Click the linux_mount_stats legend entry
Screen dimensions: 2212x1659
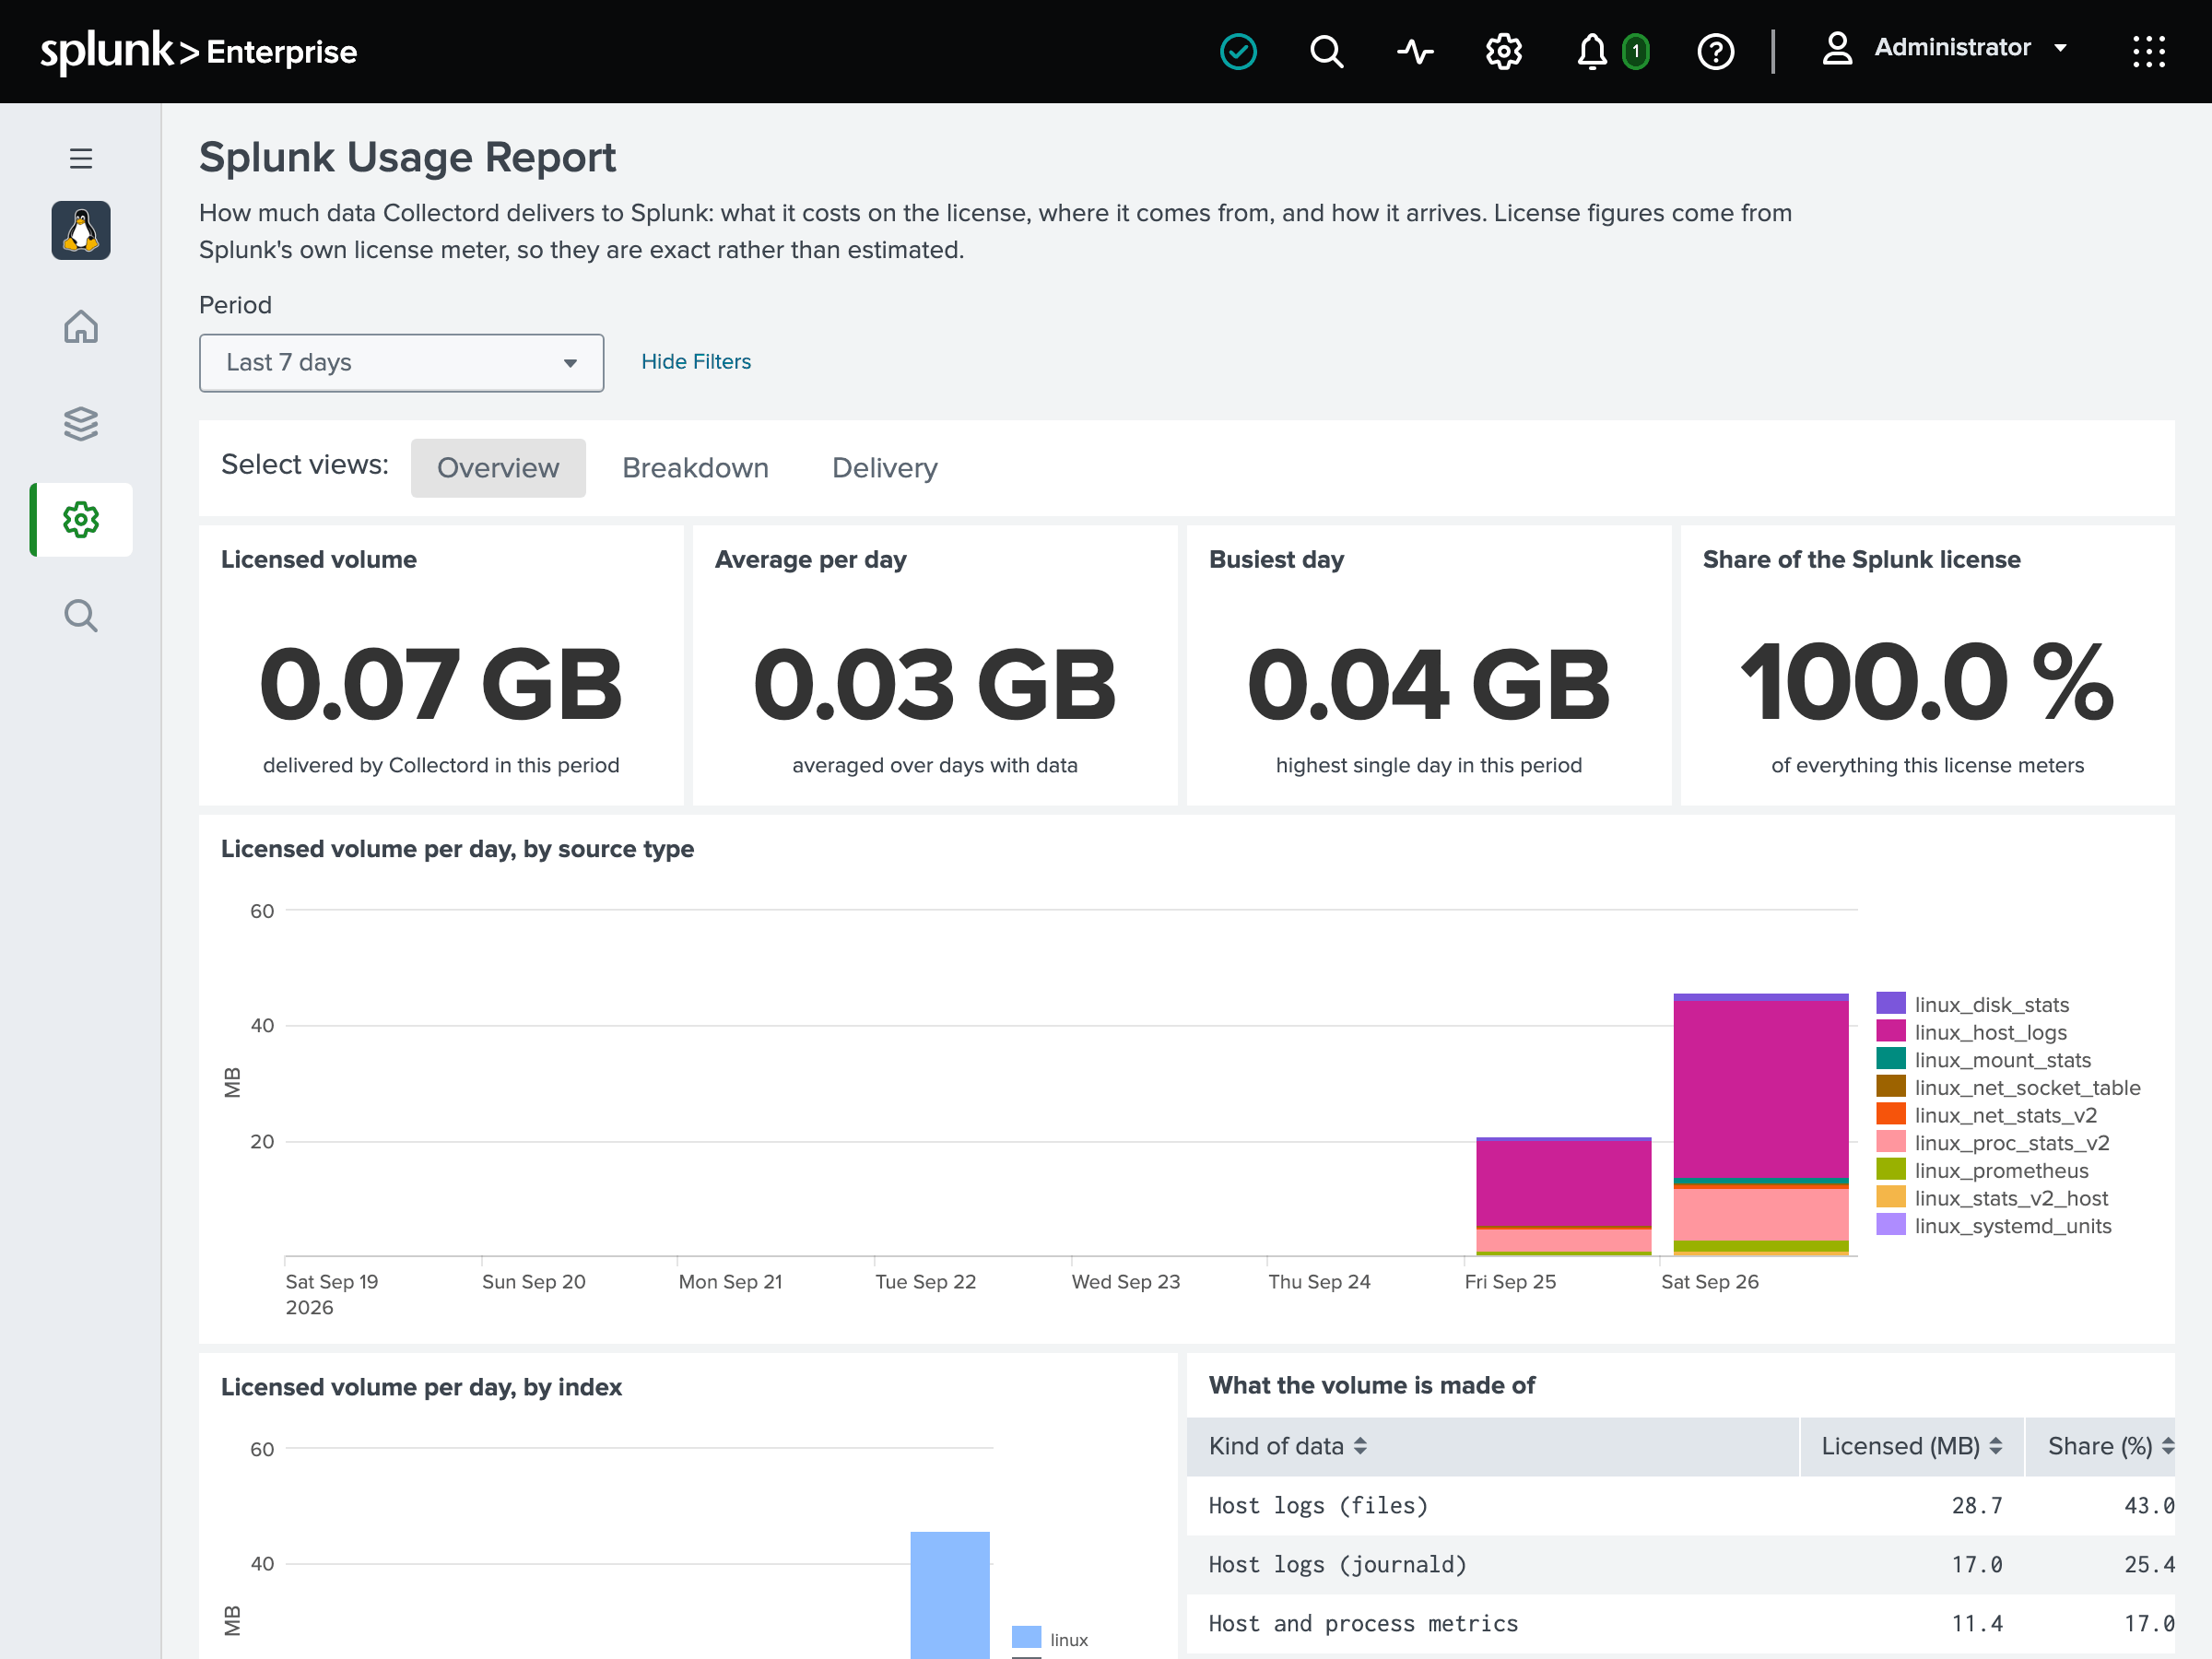(x=1983, y=1059)
